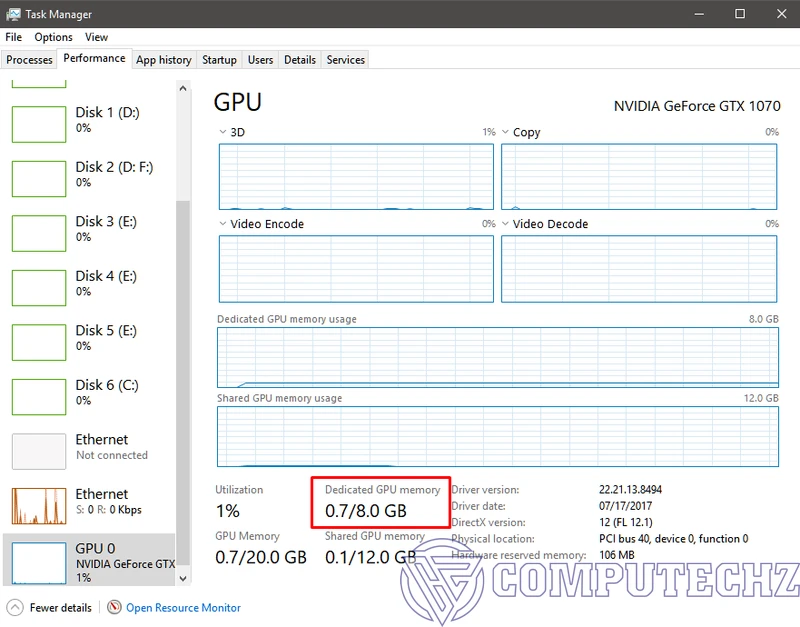Click the 12.0 GB shared graph maximum

[x=761, y=398]
